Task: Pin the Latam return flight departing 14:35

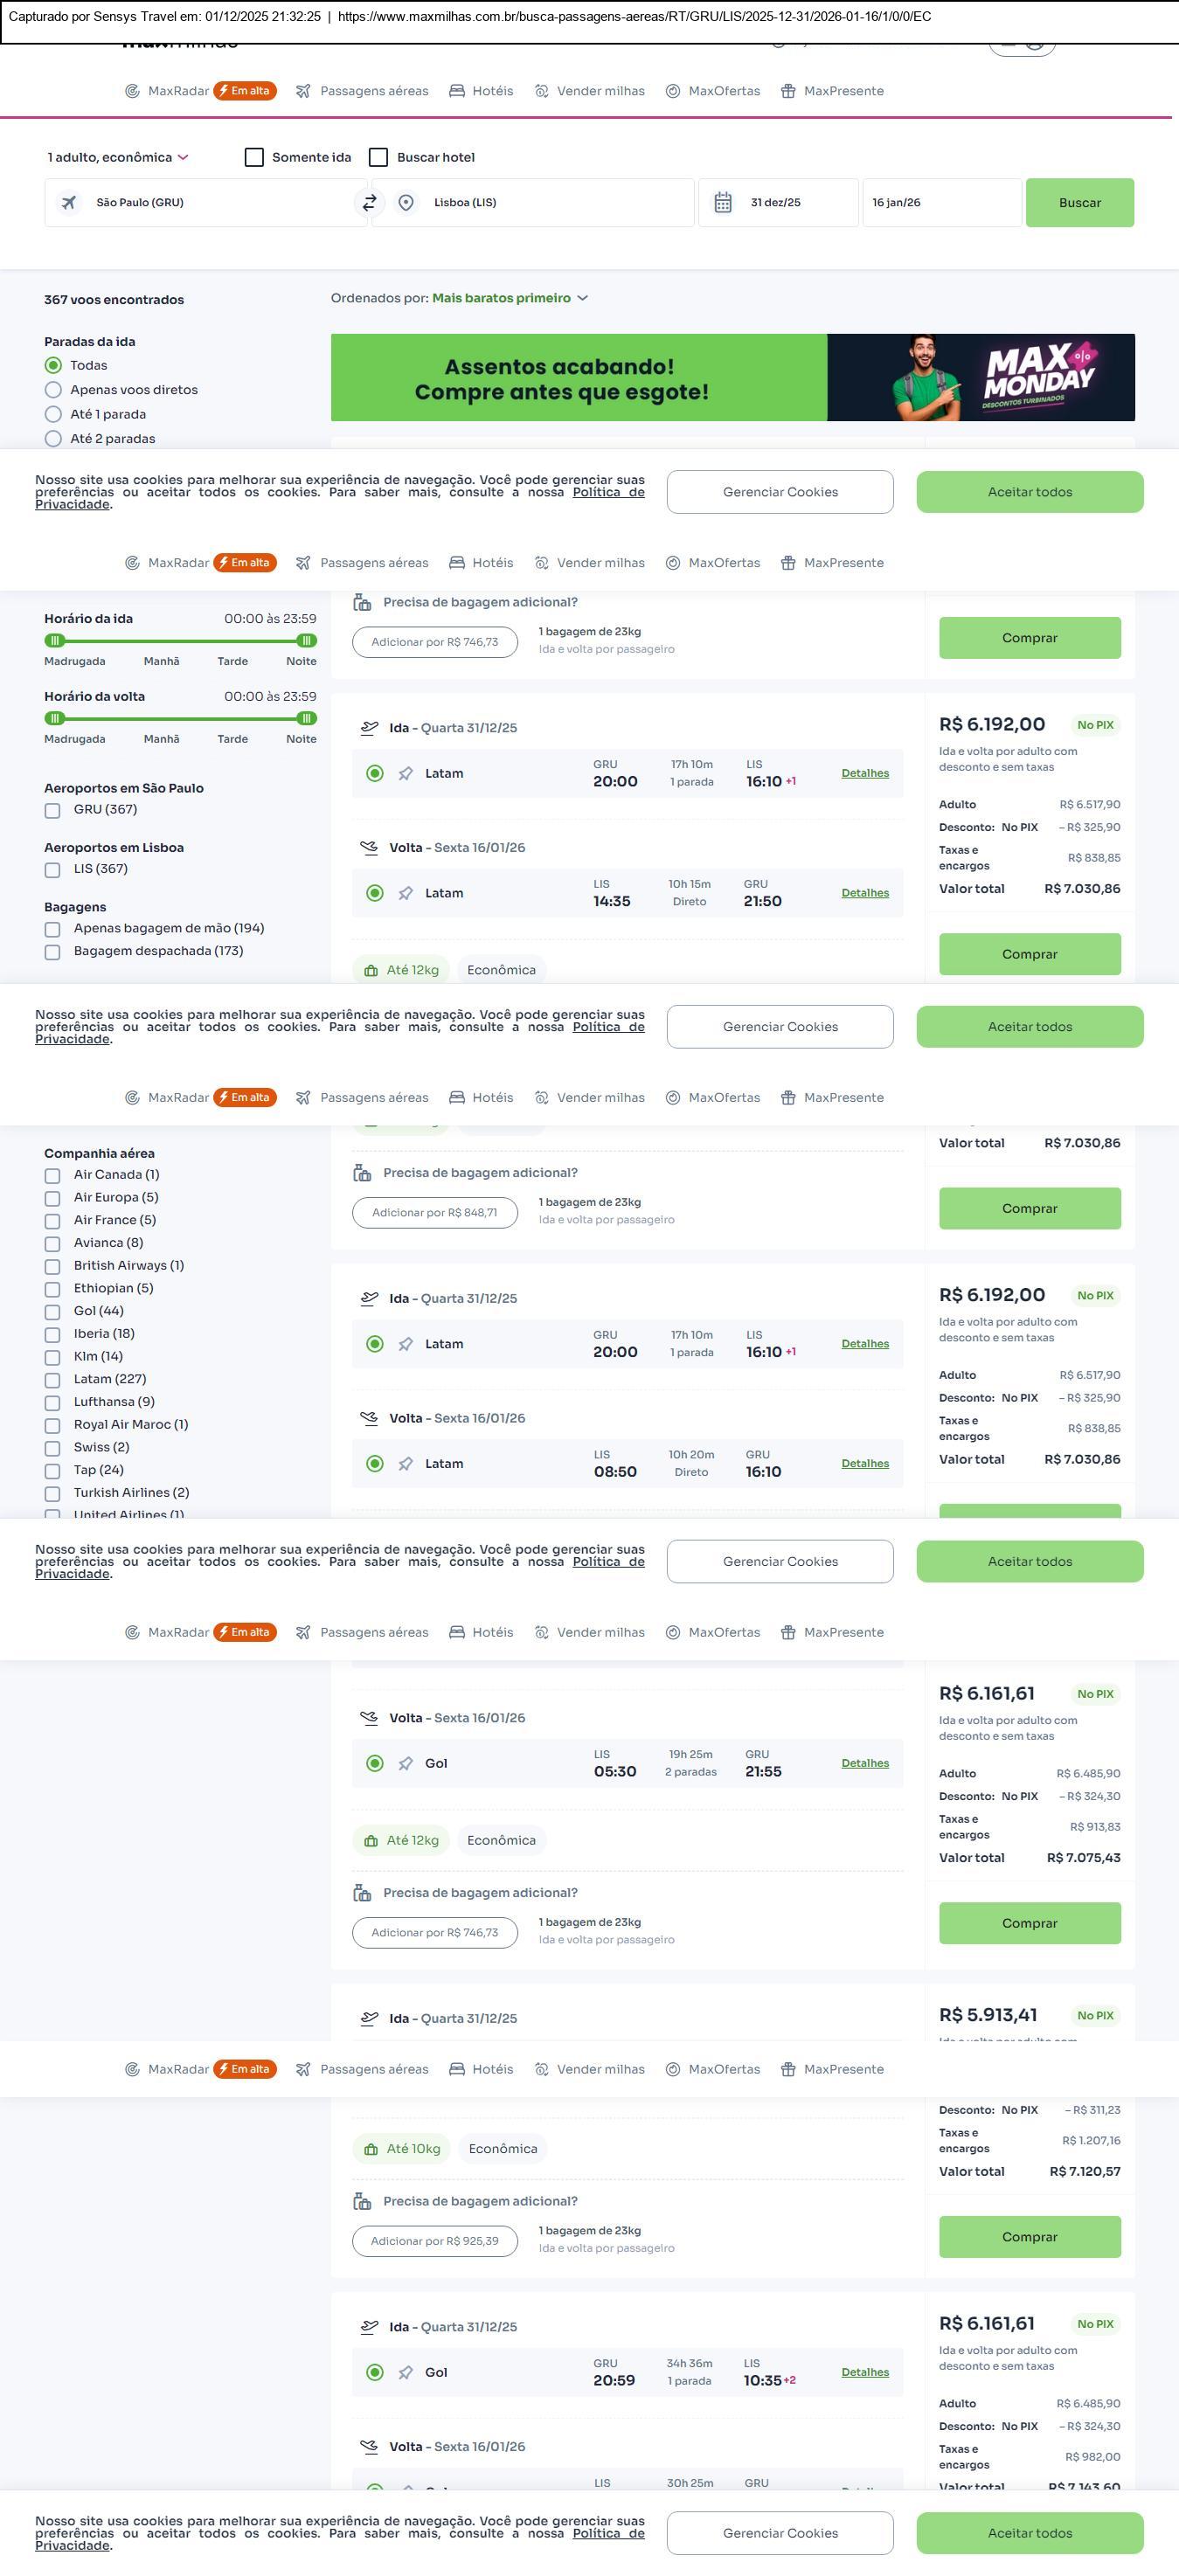Action: pyautogui.click(x=406, y=893)
